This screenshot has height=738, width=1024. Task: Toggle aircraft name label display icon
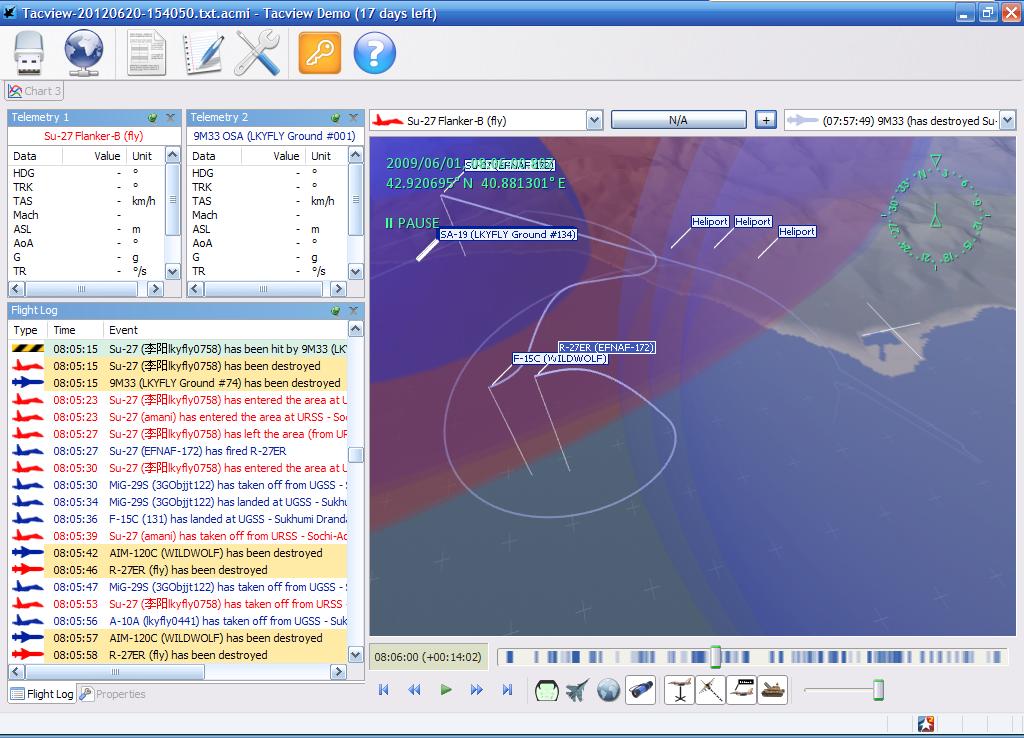[x=741, y=690]
